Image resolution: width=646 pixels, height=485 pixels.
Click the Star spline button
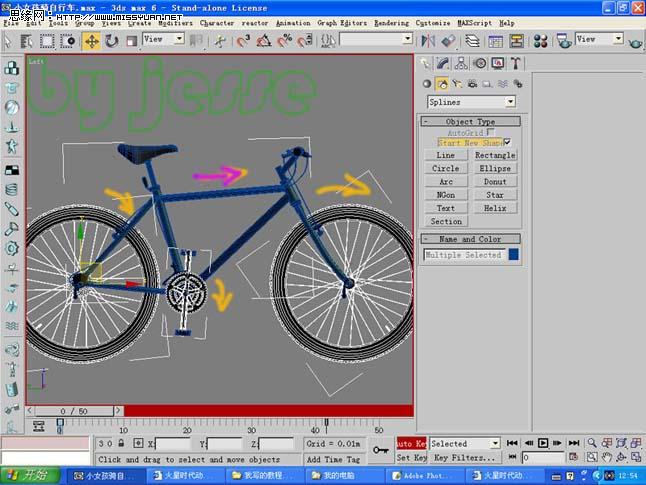click(495, 195)
